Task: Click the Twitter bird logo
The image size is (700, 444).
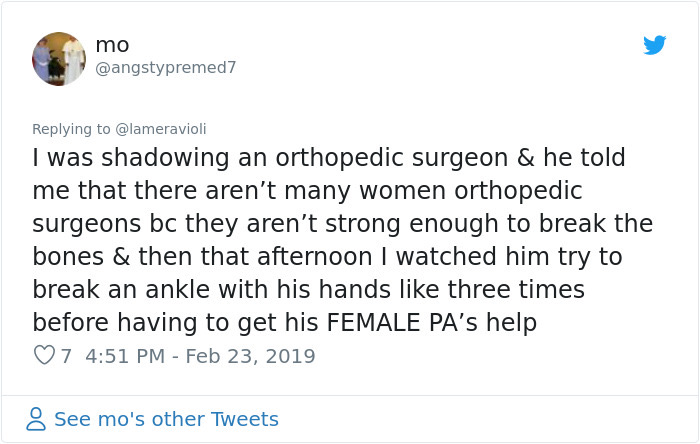Action: point(655,45)
